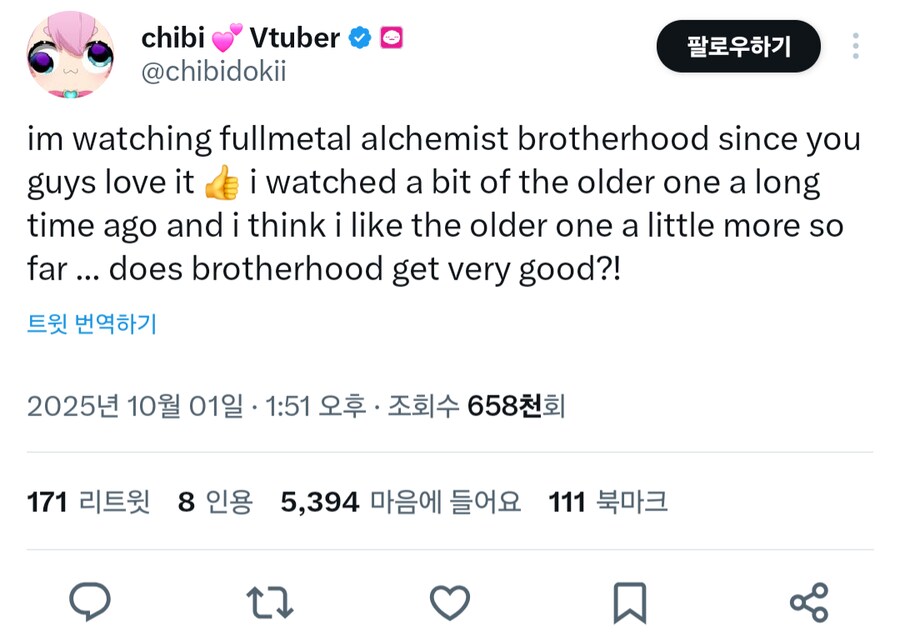This screenshot has height=638, width=900.
Task: Click the 조회수 658천회 view count
Action: 477,405
